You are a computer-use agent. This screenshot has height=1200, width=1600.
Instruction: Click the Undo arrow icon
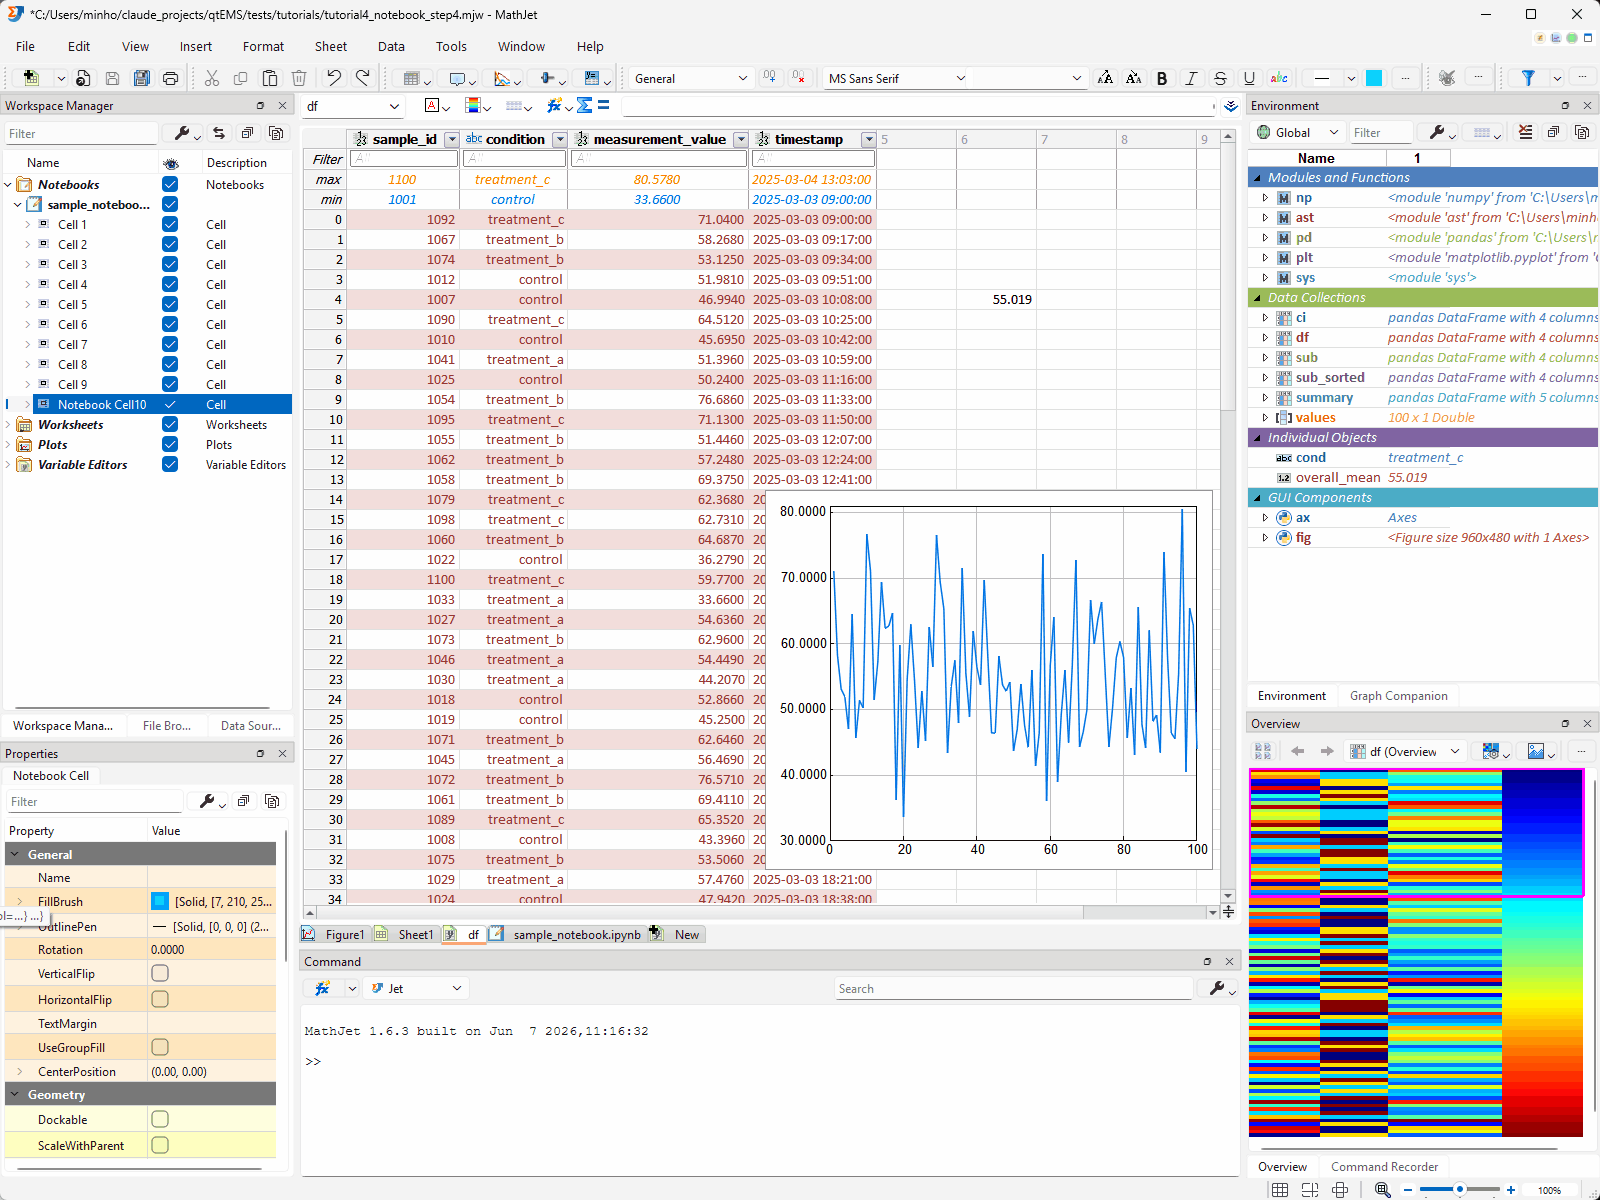[x=334, y=78]
